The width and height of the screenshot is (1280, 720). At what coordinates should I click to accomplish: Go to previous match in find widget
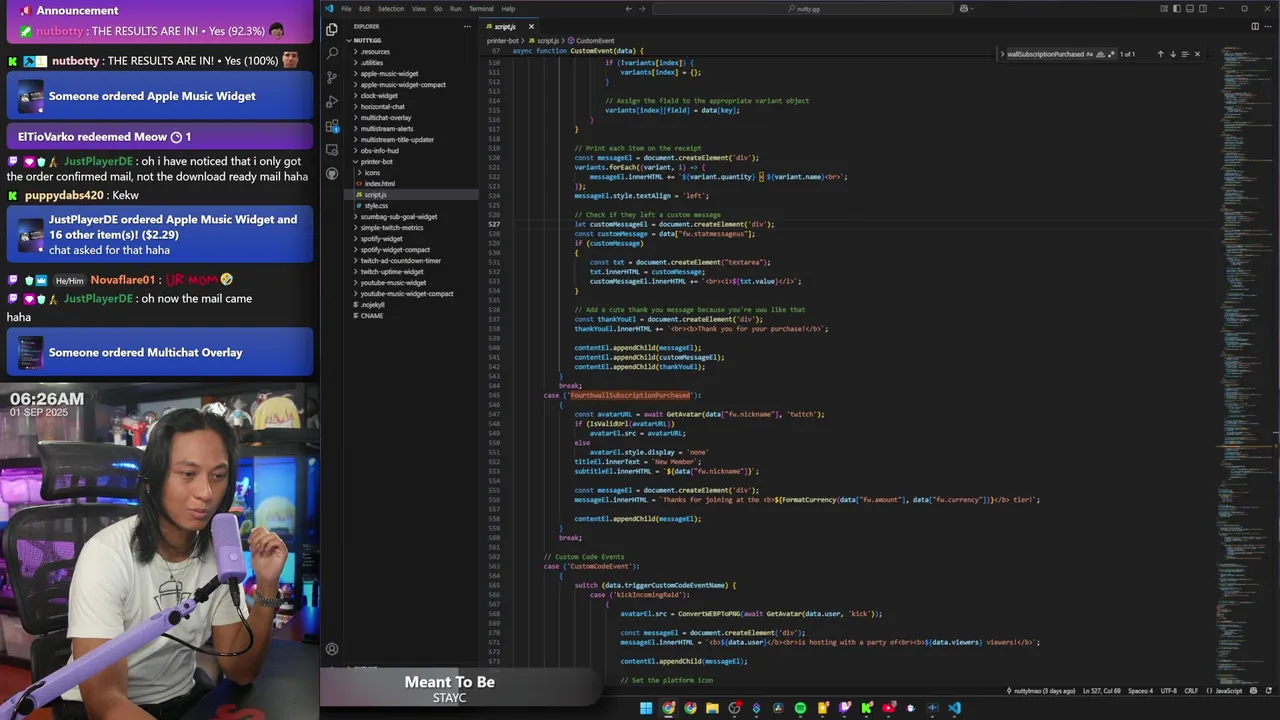[1160, 54]
